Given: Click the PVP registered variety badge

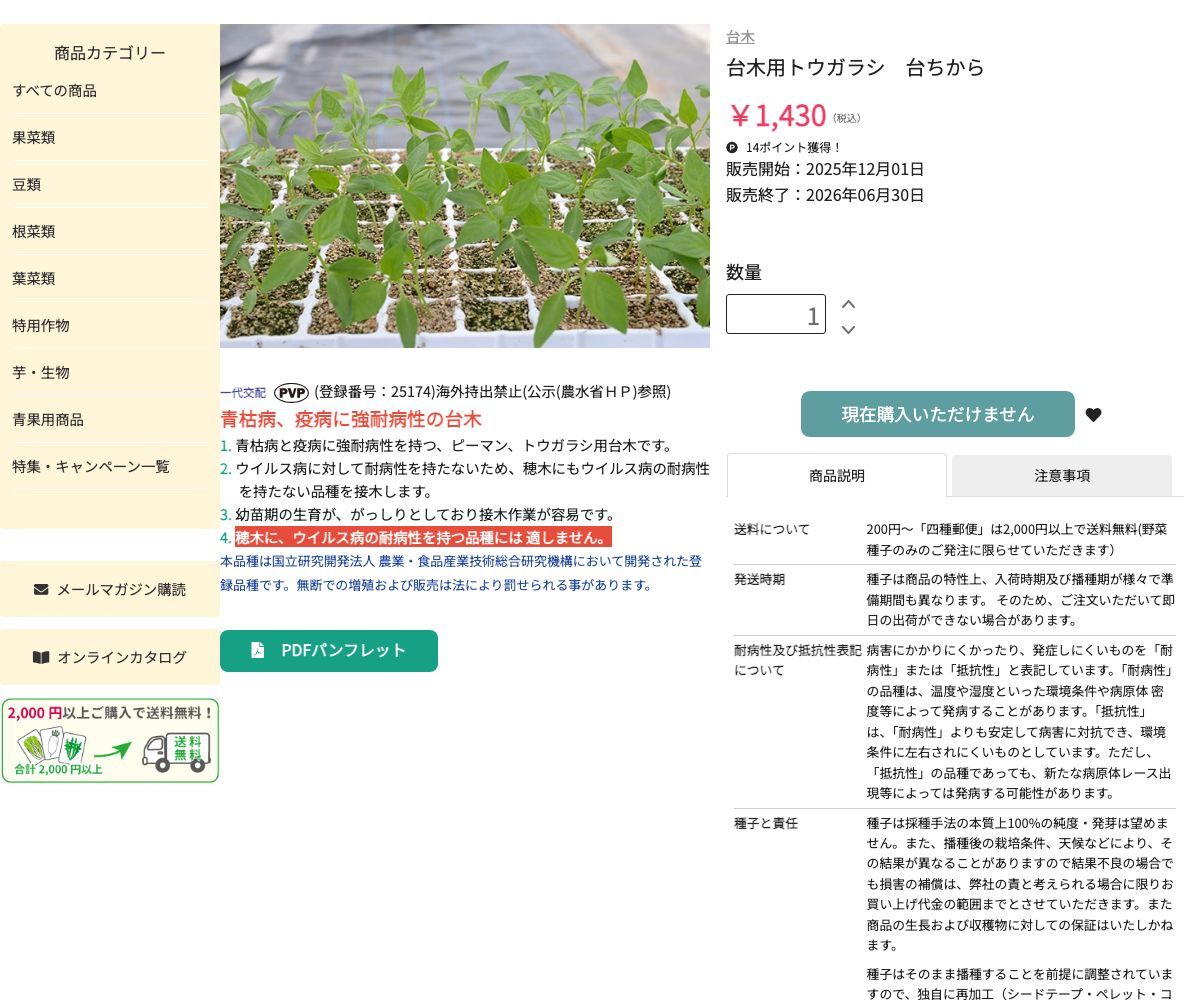Looking at the screenshot, I should click(x=290, y=392).
